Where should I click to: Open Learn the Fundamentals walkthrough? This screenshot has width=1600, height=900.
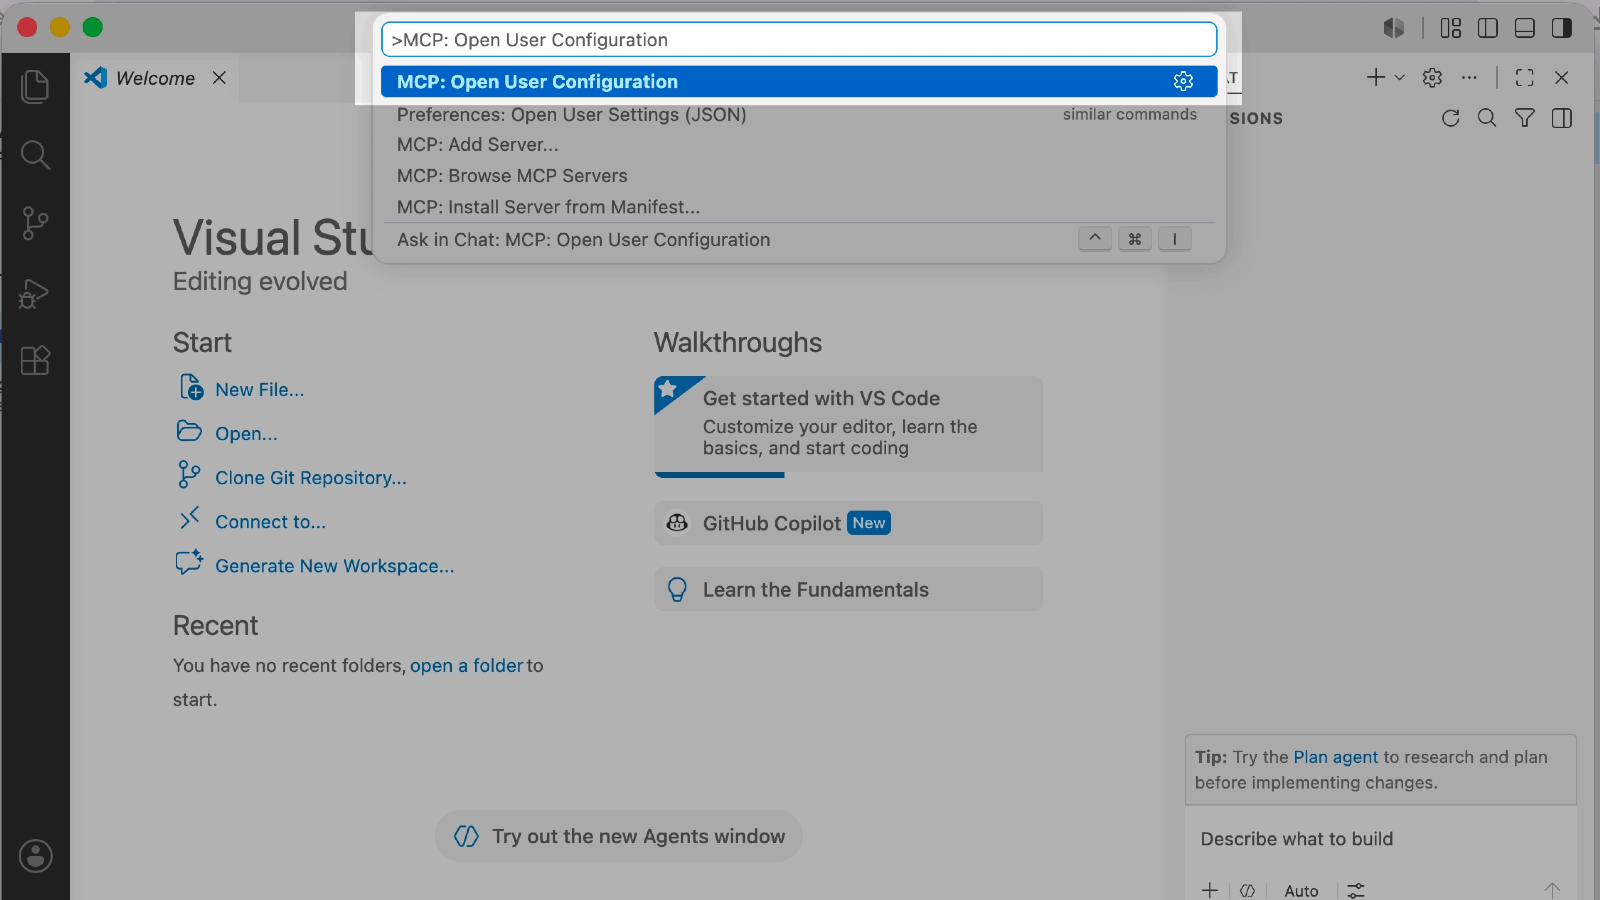tap(848, 590)
